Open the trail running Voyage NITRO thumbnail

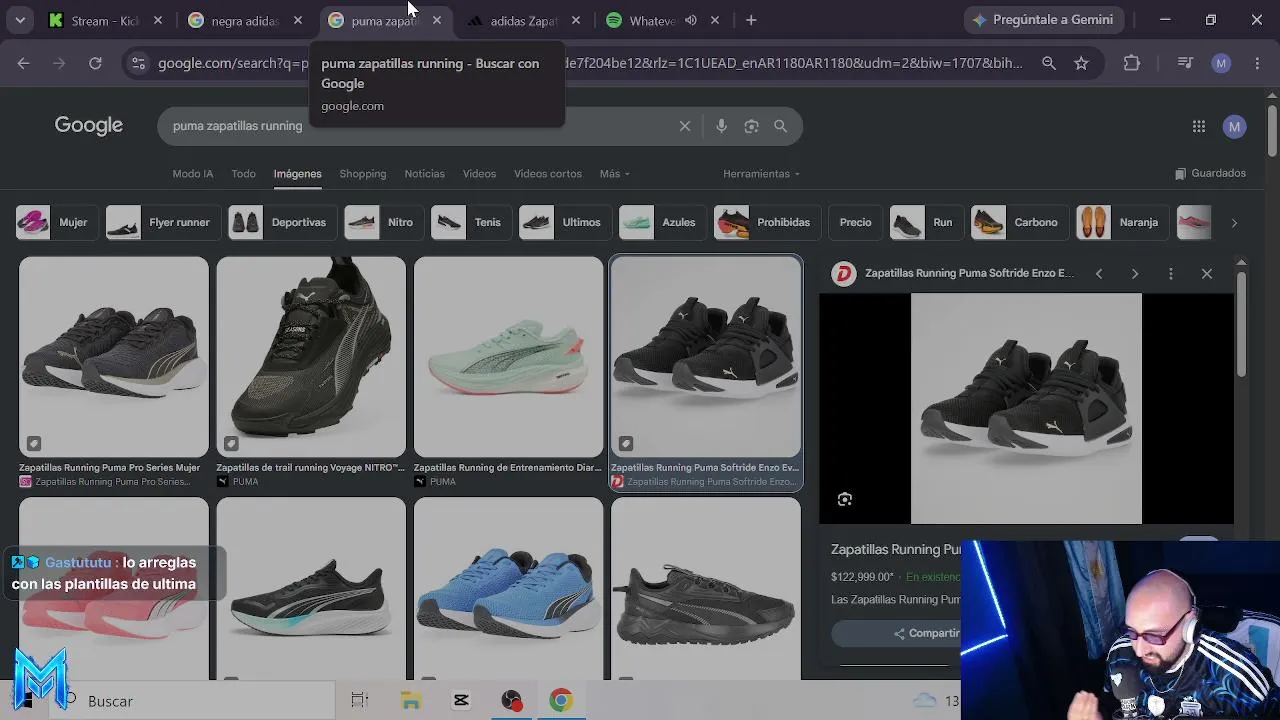tap(311, 357)
